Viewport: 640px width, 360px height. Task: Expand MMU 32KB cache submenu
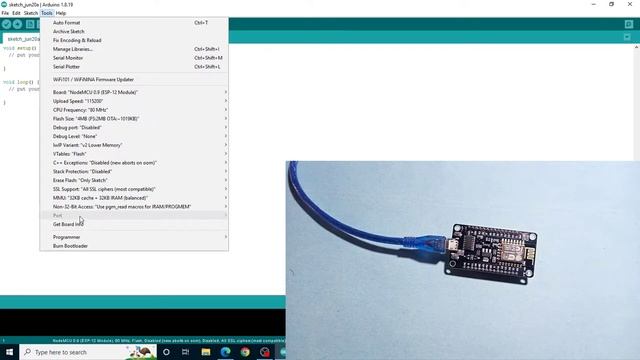coord(134,198)
